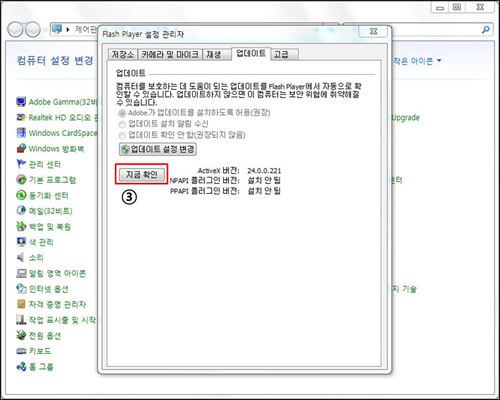
Task: Open the 백업 및 복원 icon
Action: [21, 226]
